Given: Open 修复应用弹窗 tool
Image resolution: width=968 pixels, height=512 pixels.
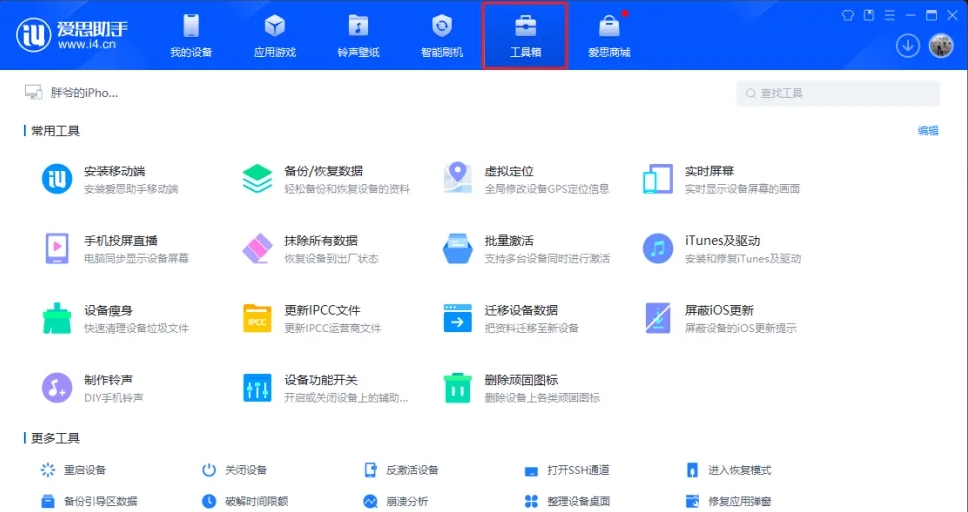Looking at the screenshot, I should [728, 501].
